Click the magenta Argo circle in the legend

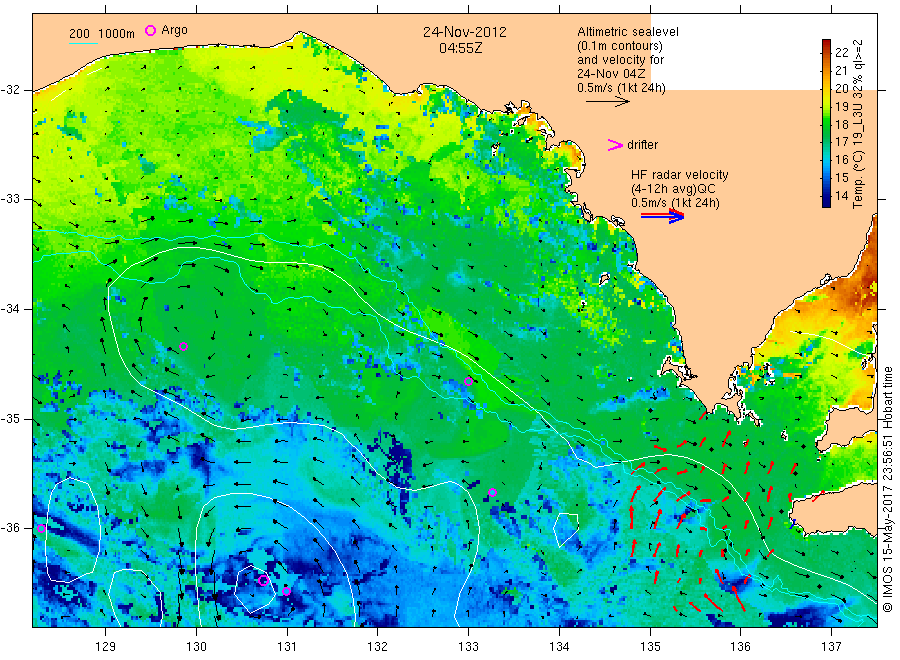coord(150,30)
